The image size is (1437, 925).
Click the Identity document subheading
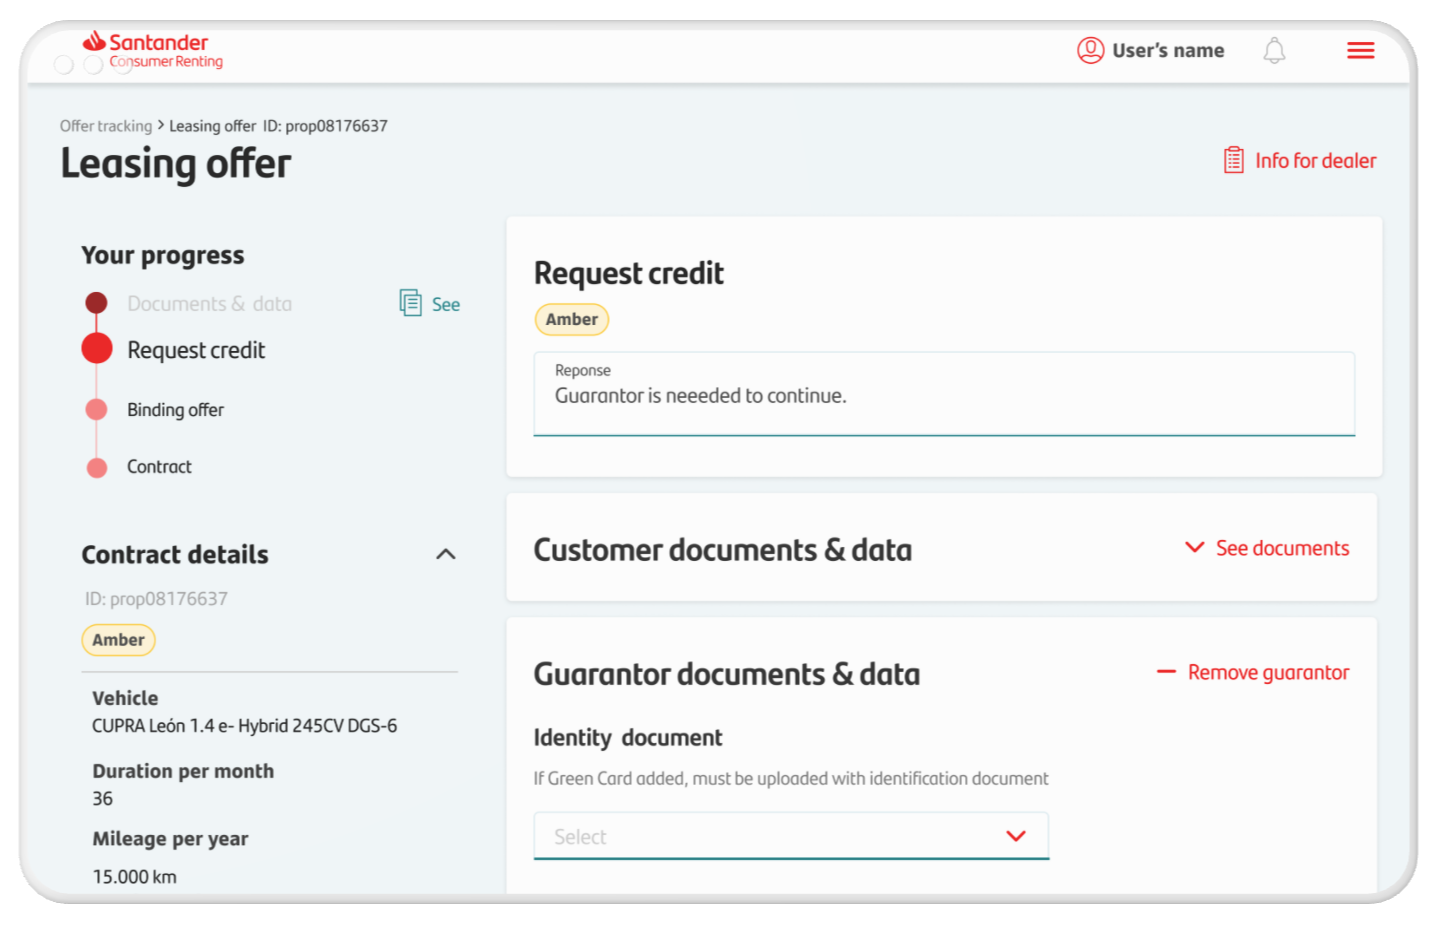pos(627,738)
